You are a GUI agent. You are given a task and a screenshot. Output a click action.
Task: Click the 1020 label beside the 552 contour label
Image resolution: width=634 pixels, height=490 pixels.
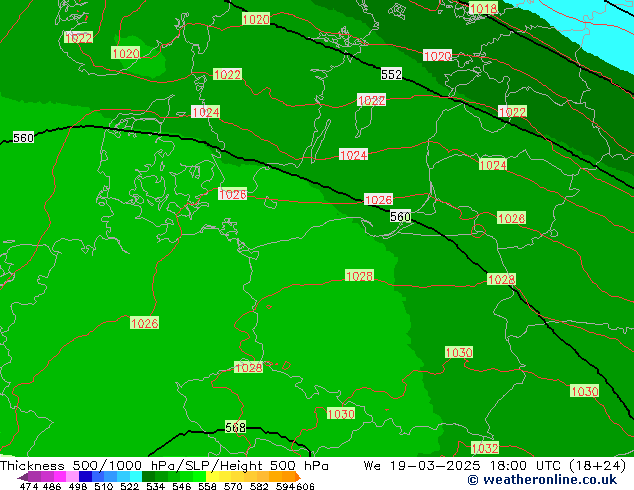[437, 56]
